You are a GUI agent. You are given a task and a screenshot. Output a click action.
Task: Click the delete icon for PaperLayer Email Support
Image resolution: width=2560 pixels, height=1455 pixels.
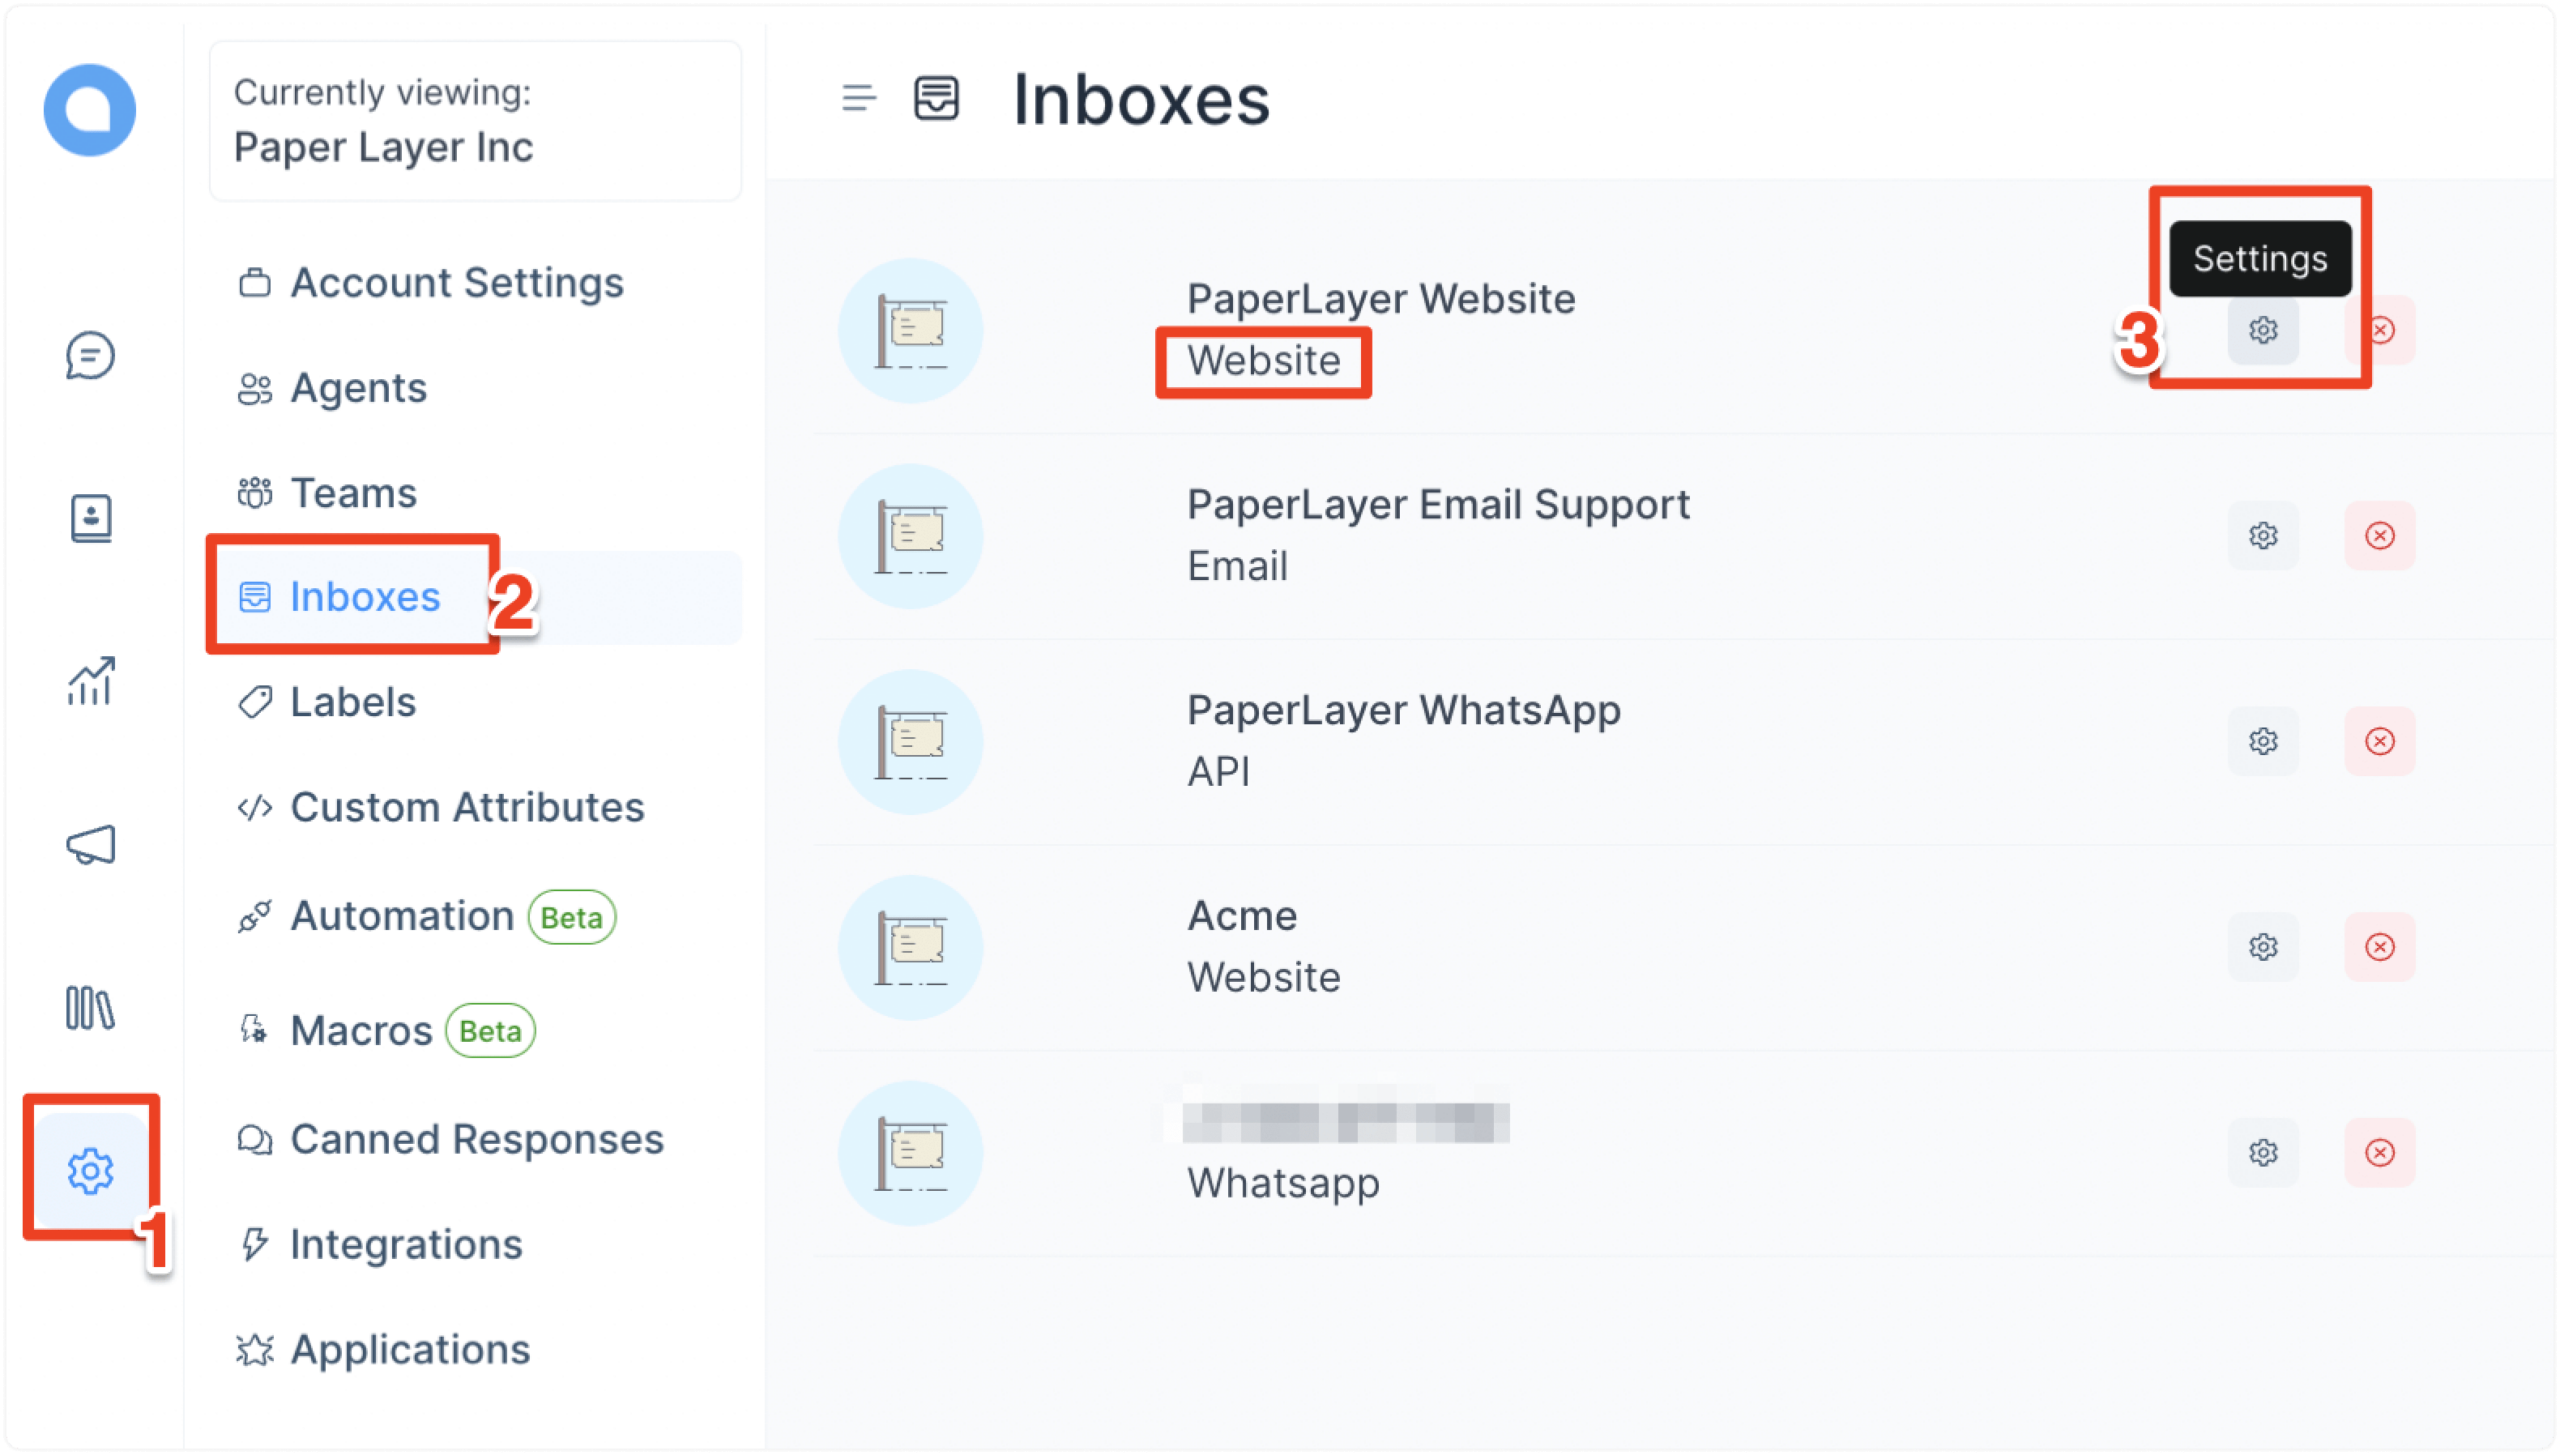[x=2379, y=536]
